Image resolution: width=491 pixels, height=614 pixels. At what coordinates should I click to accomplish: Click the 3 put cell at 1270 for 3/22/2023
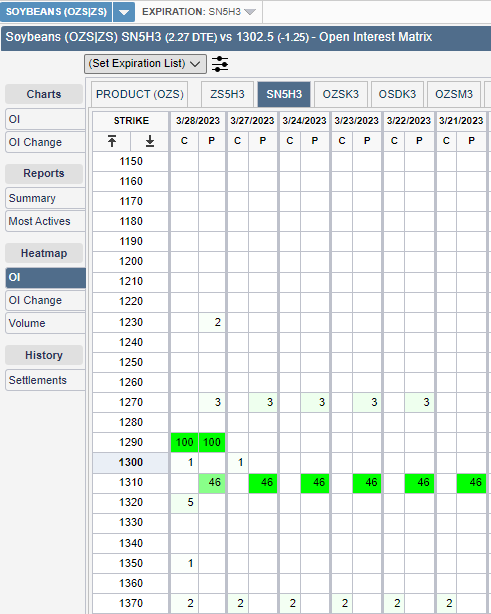tap(419, 402)
